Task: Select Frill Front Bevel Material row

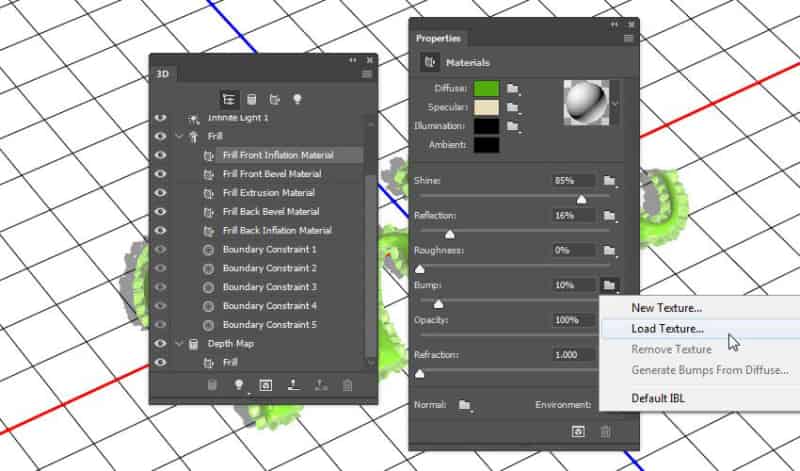Action: click(x=272, y=174)
